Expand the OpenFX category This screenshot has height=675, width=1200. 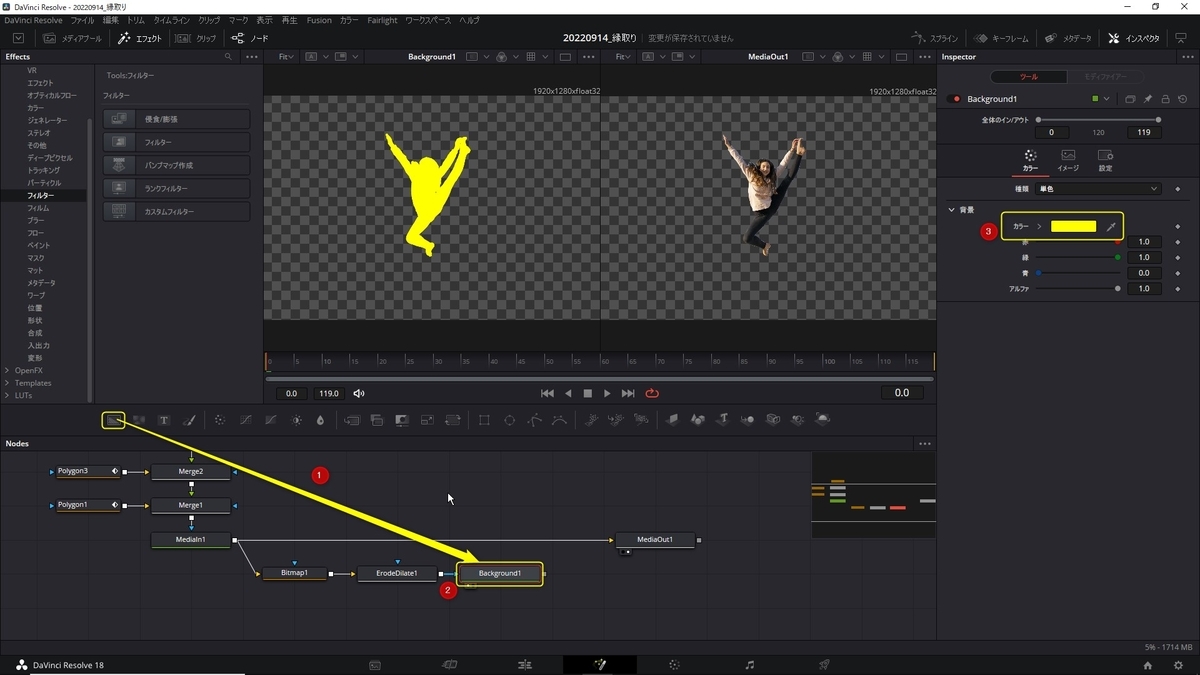[7, 370]
